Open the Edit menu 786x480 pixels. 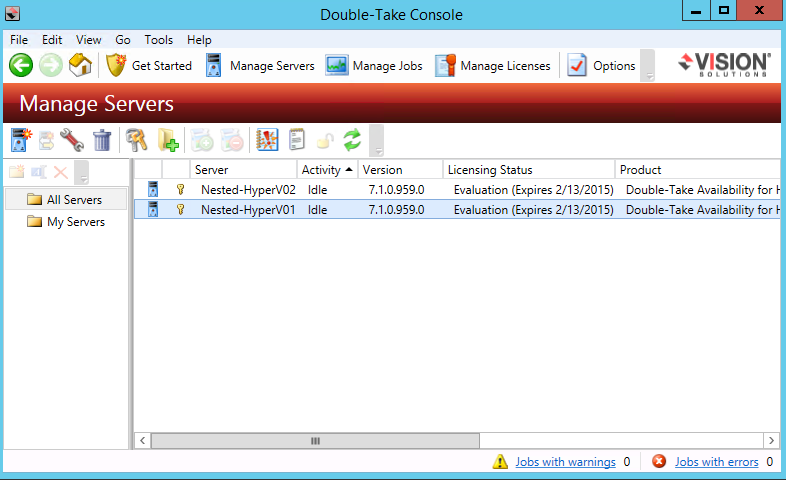[52, 40]
